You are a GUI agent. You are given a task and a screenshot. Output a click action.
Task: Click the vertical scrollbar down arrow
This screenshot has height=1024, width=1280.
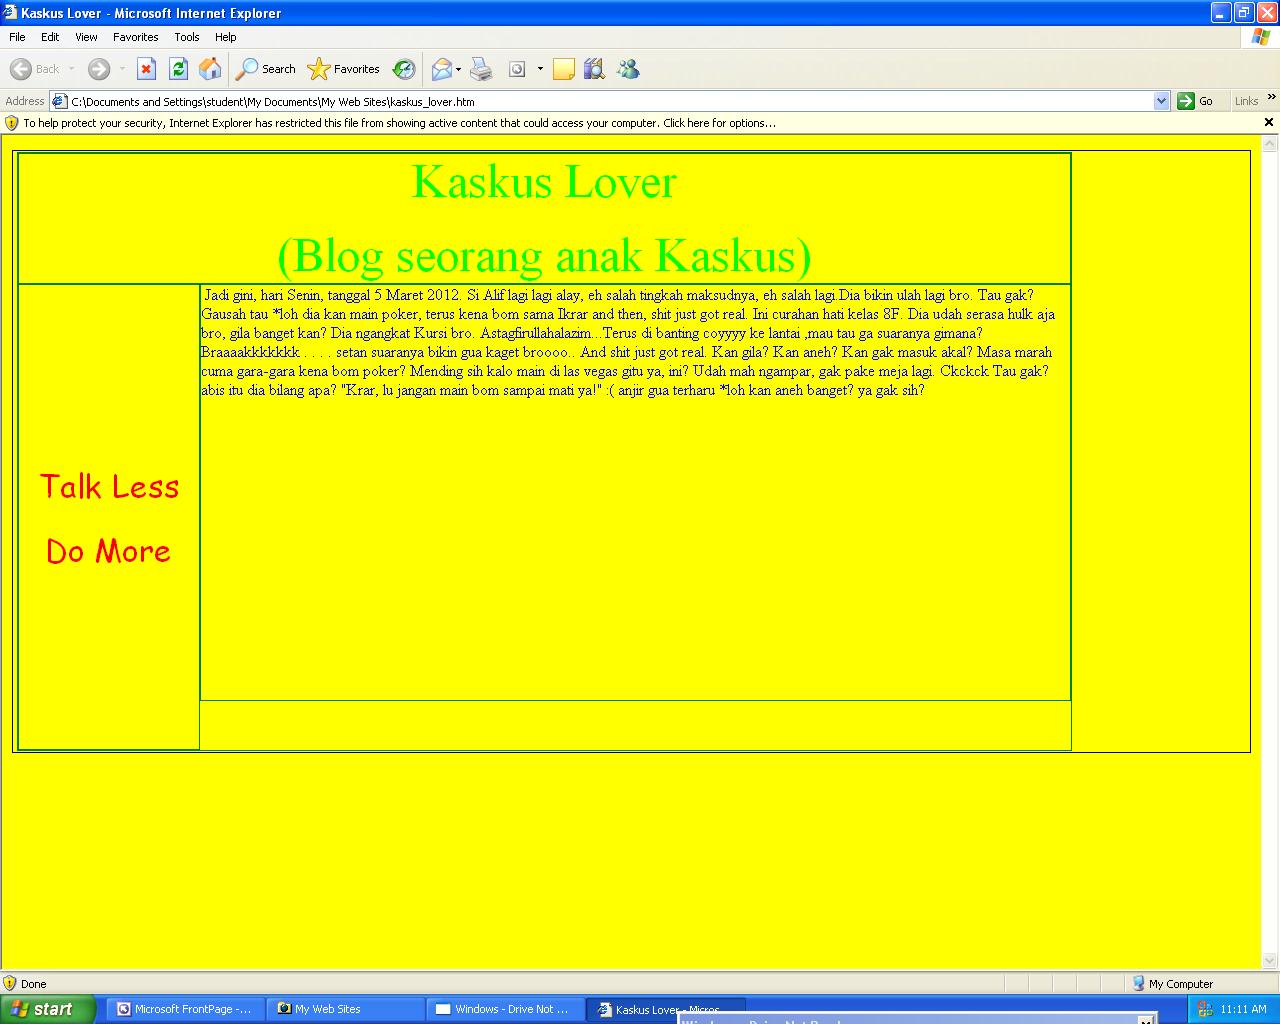[x=1270, y=960]
